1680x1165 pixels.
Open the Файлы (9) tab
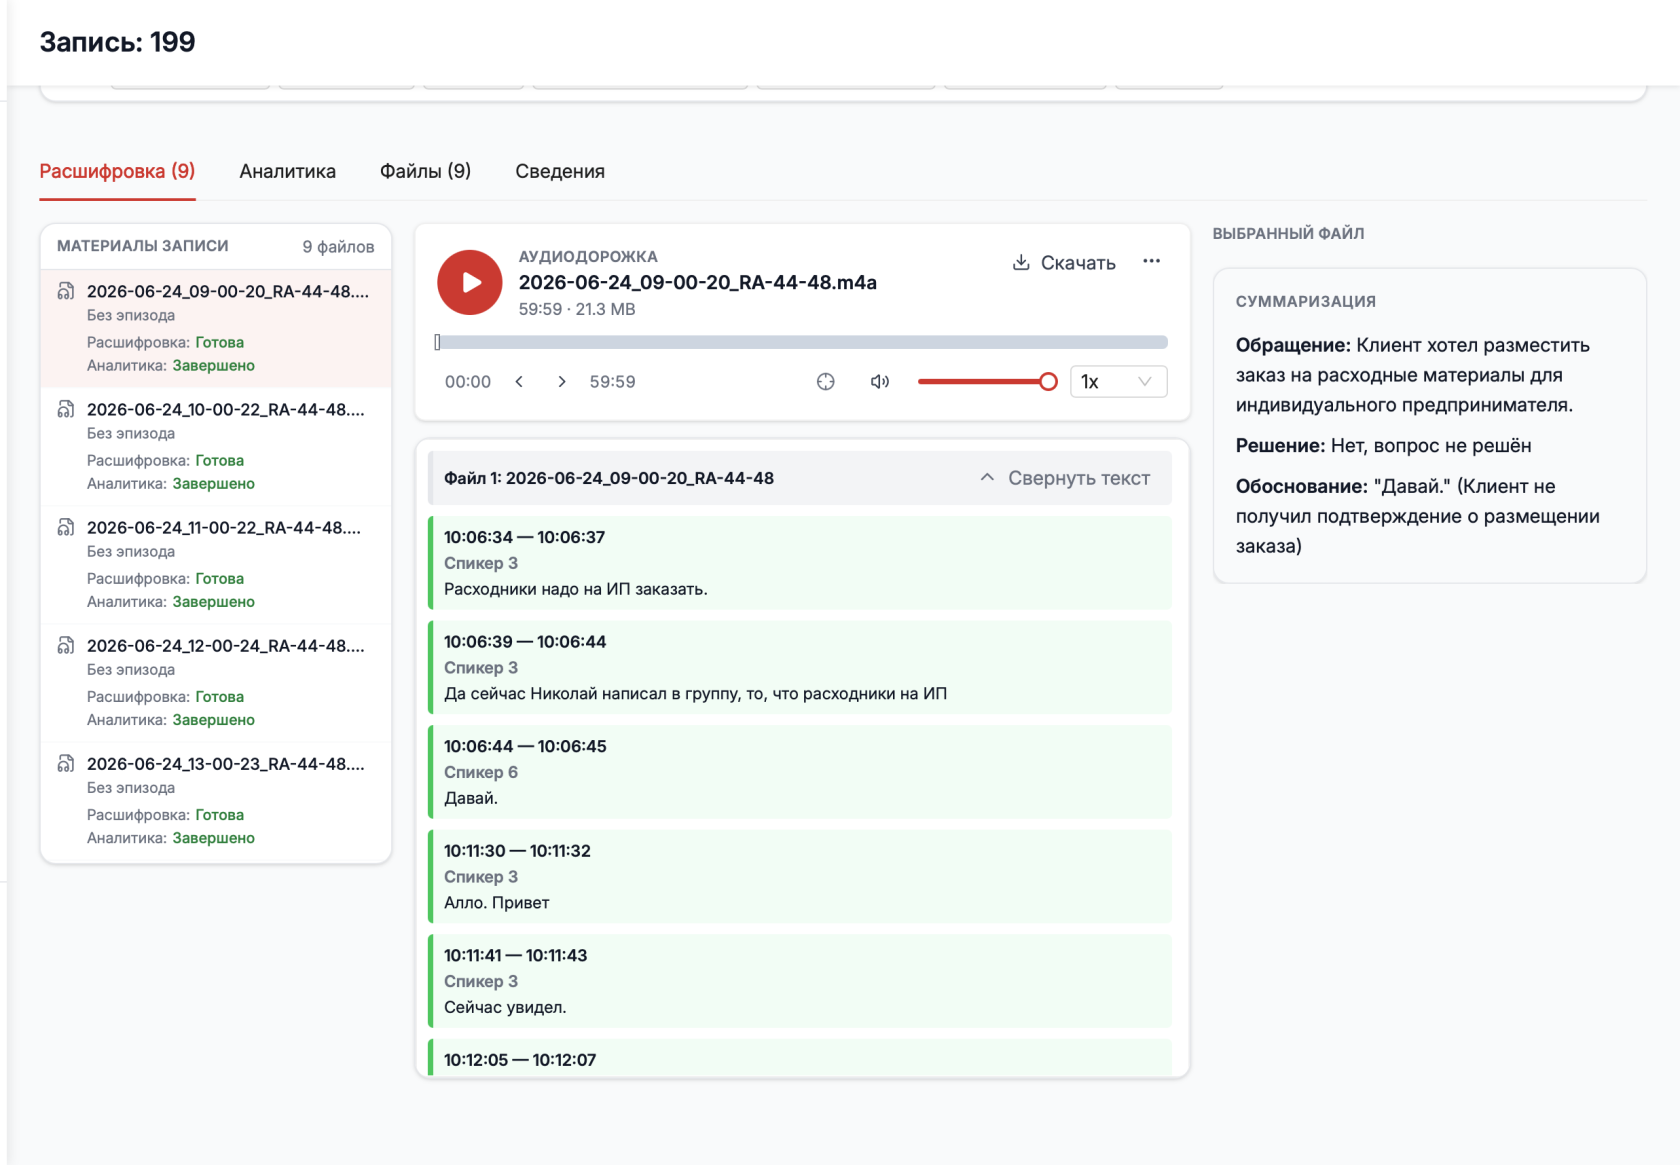(425, 171)
